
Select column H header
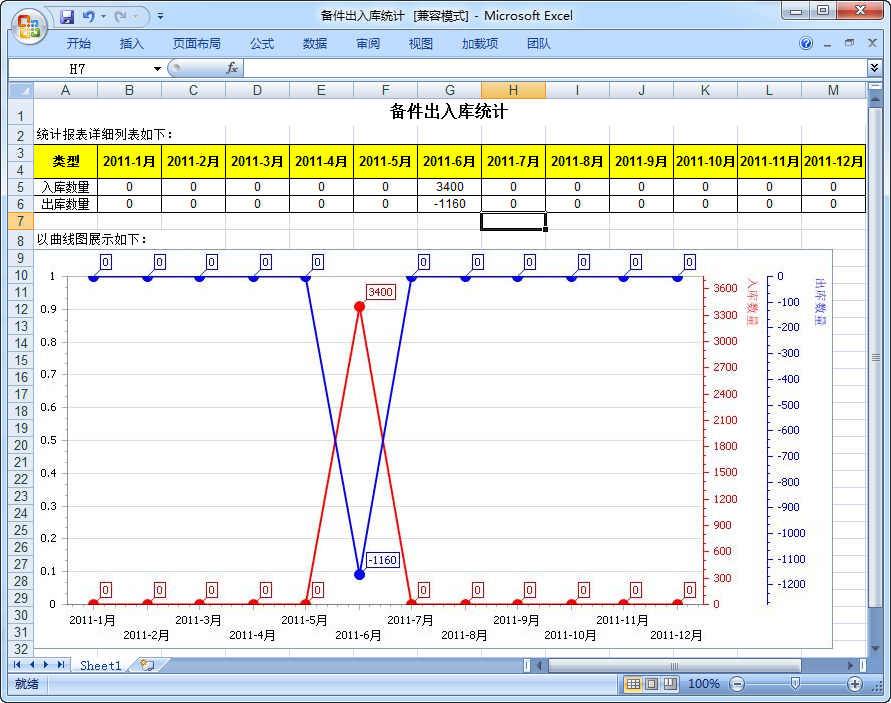coord(513,90)
